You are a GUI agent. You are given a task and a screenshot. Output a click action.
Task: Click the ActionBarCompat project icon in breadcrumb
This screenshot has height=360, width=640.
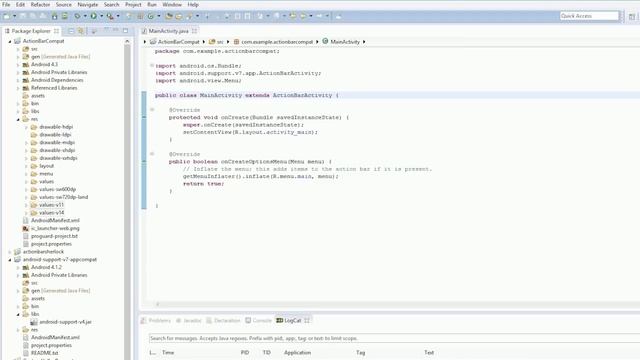(x=153, y=42)
